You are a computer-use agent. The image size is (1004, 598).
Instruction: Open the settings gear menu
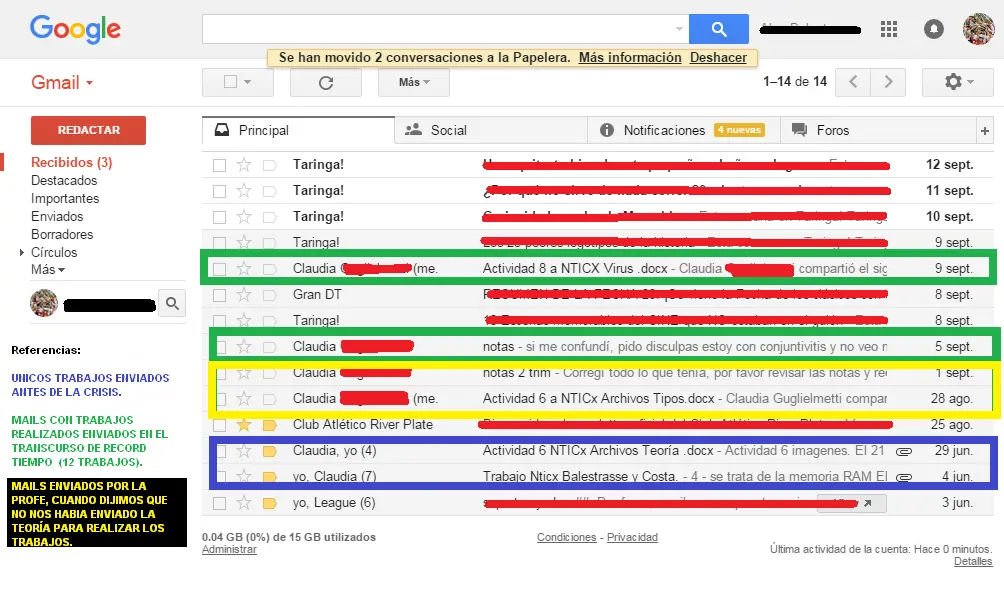957,82
